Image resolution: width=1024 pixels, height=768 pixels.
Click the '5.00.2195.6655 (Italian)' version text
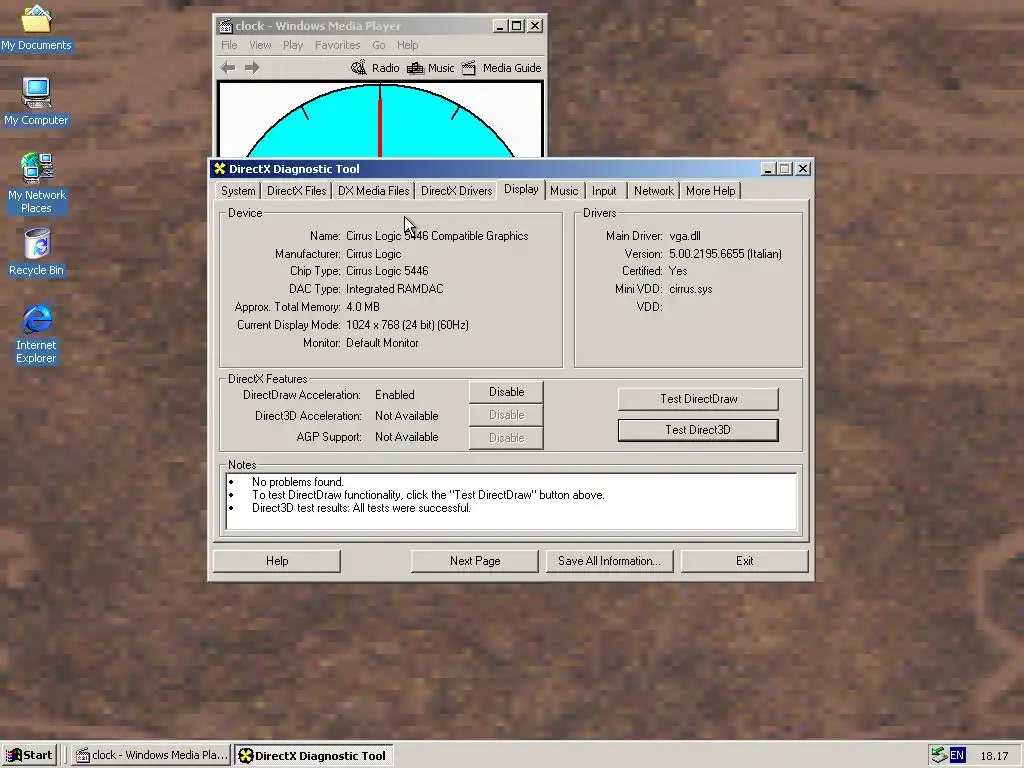[725, 254]
